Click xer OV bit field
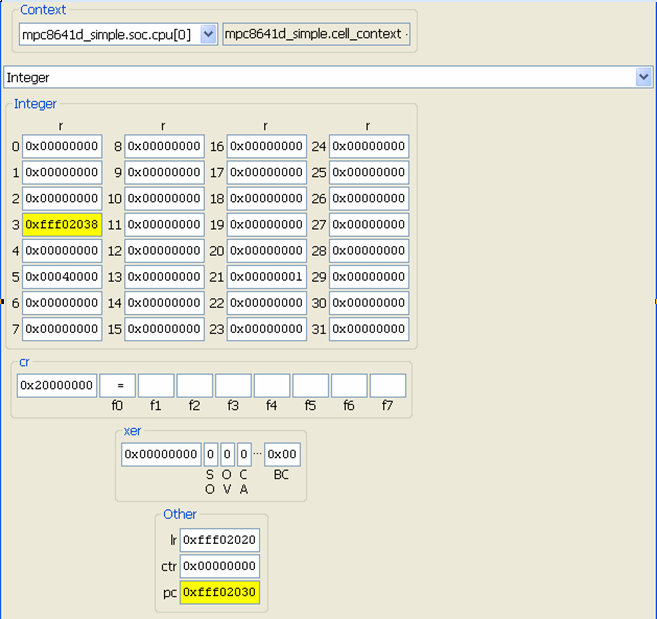The height and width of the screenshot is (619, 657). (x=227, y=454)
